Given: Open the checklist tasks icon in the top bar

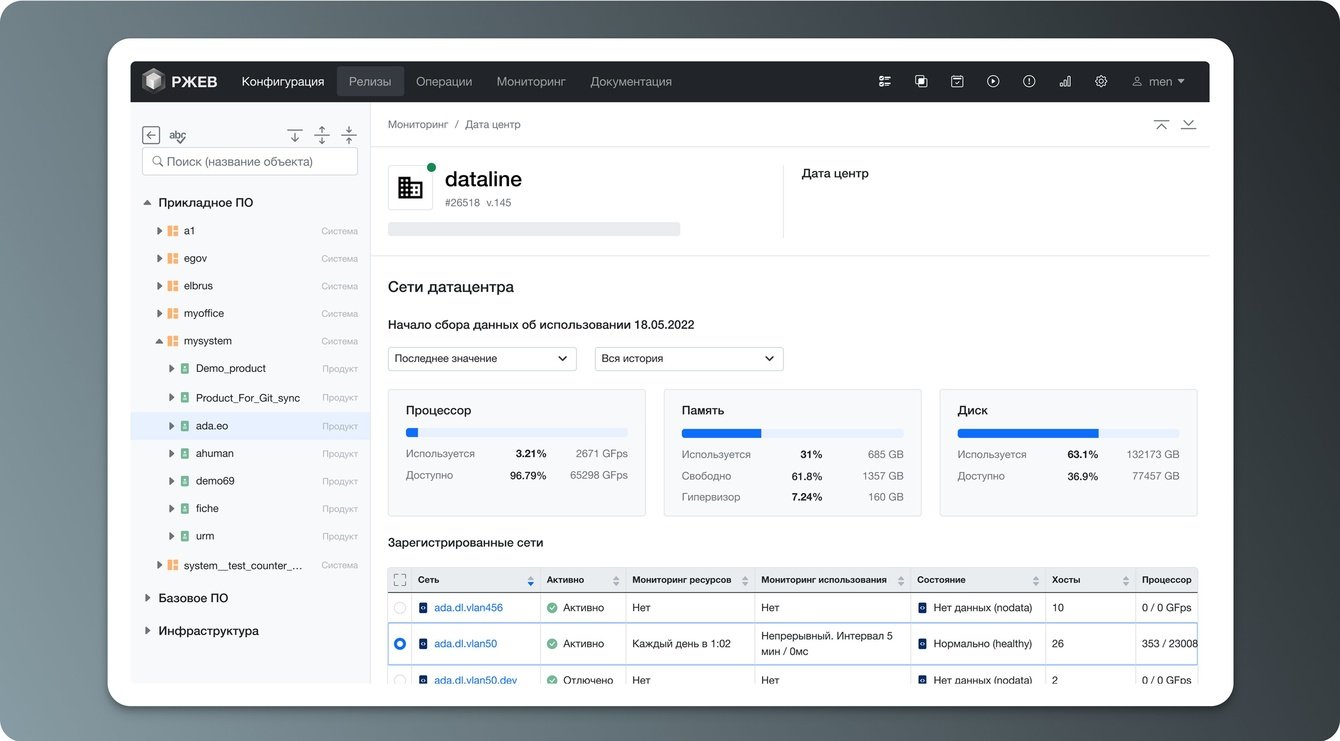Looking at the screenshot, I should [x=885, y=82].
